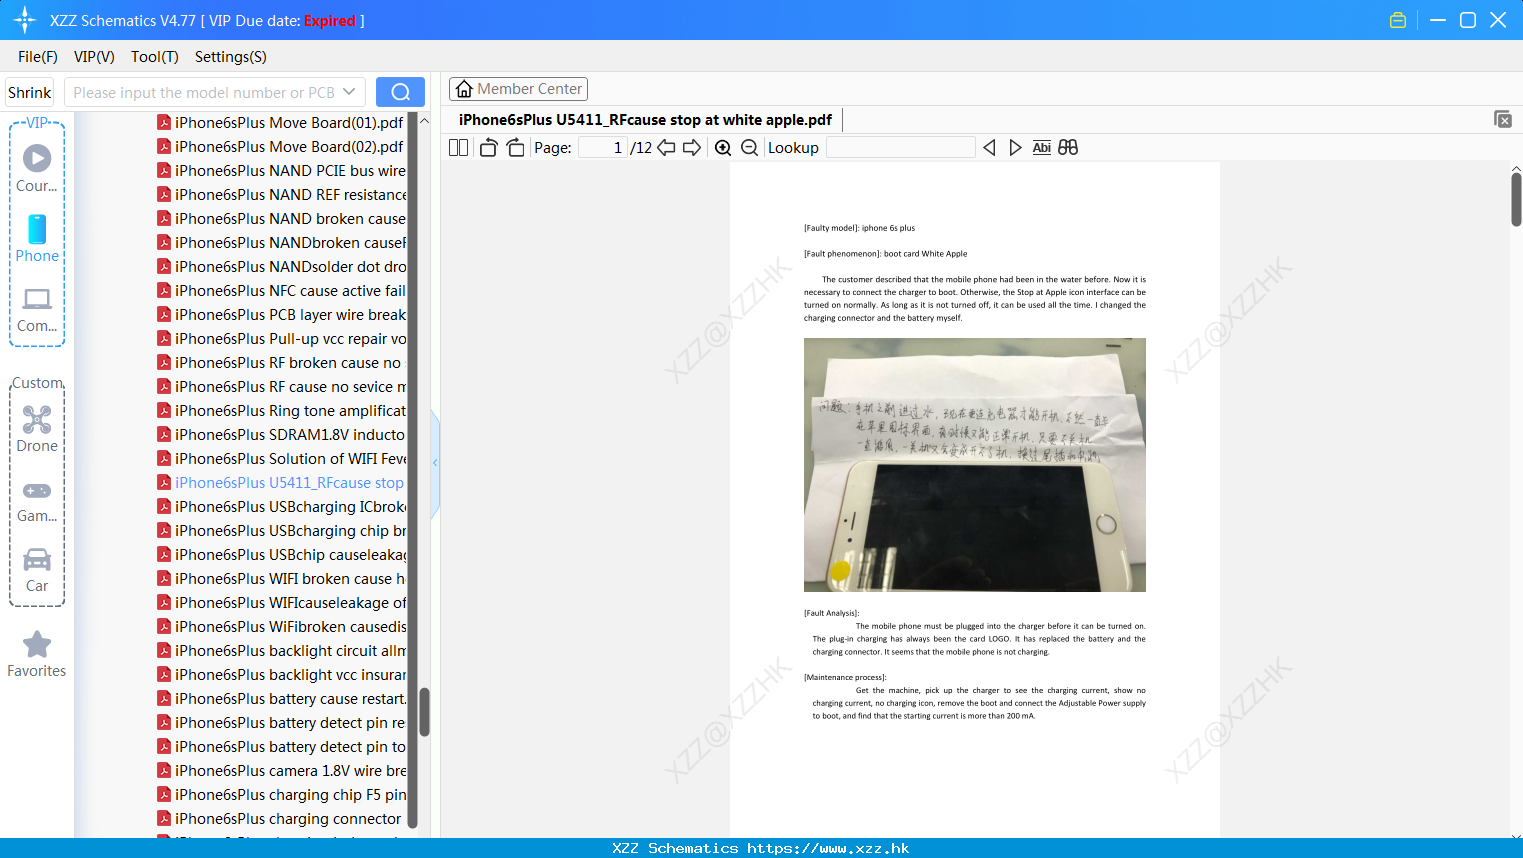Select the Drone category icon
The height and width of the screenshot is (858, 1523).
37,419
